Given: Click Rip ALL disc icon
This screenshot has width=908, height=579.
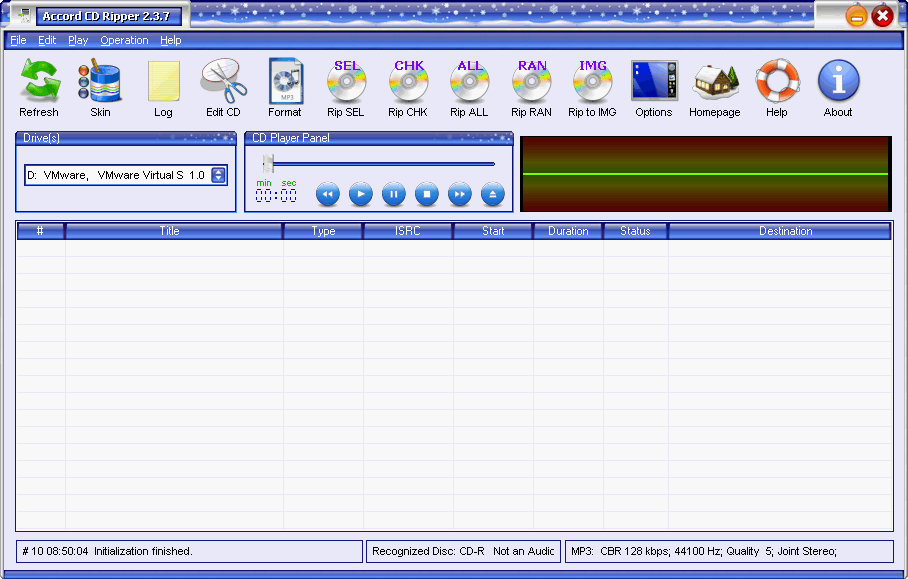Looking at the screenshot, I should click(469, 82).
